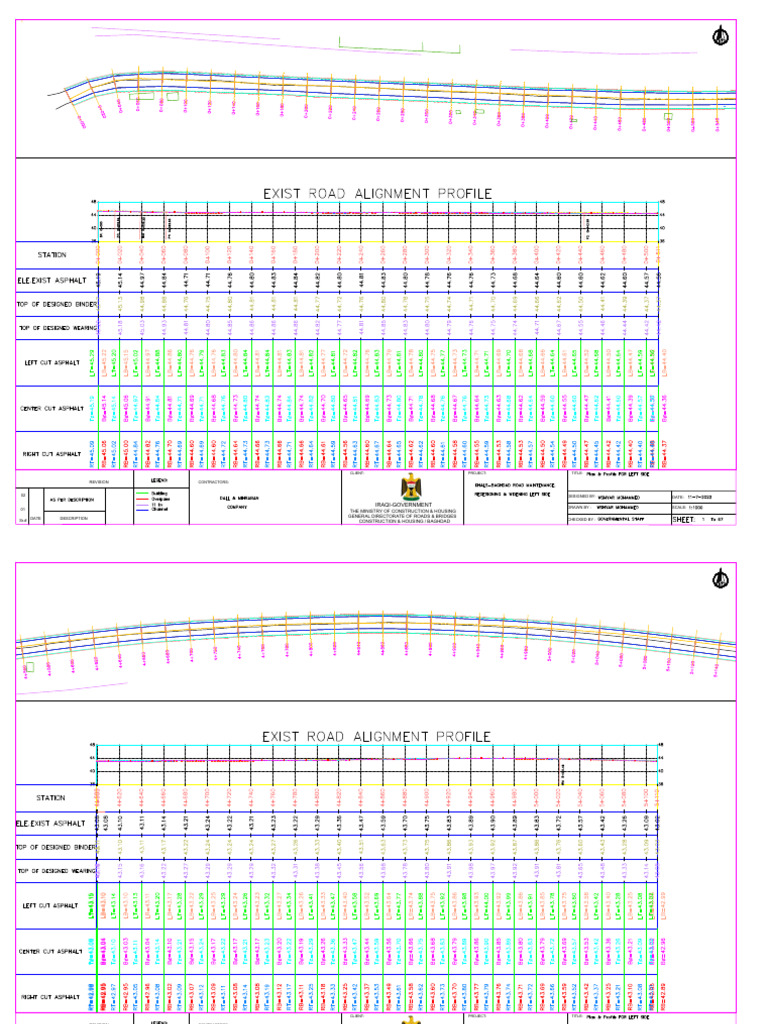Click 'TOP OF DESIGNED BINDER' label on second sheet
Viewport: 768px width, 1024px height.
click(x=57, y=847)
